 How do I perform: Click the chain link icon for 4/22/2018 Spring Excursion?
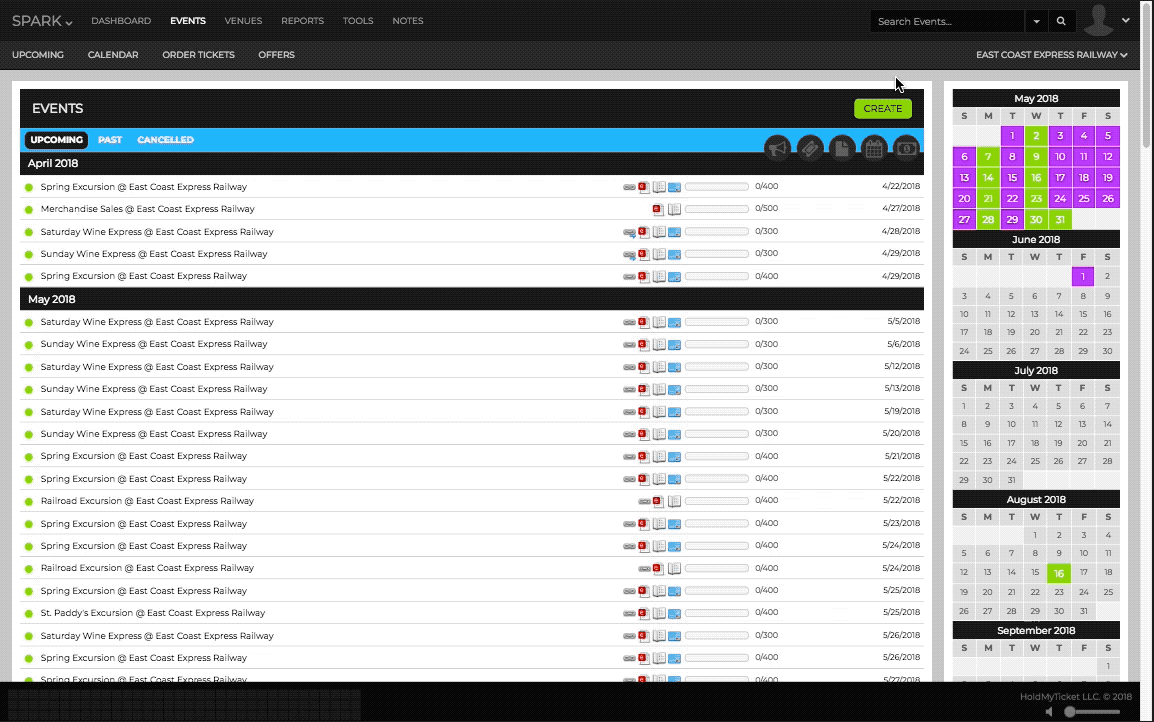[629, 187]
